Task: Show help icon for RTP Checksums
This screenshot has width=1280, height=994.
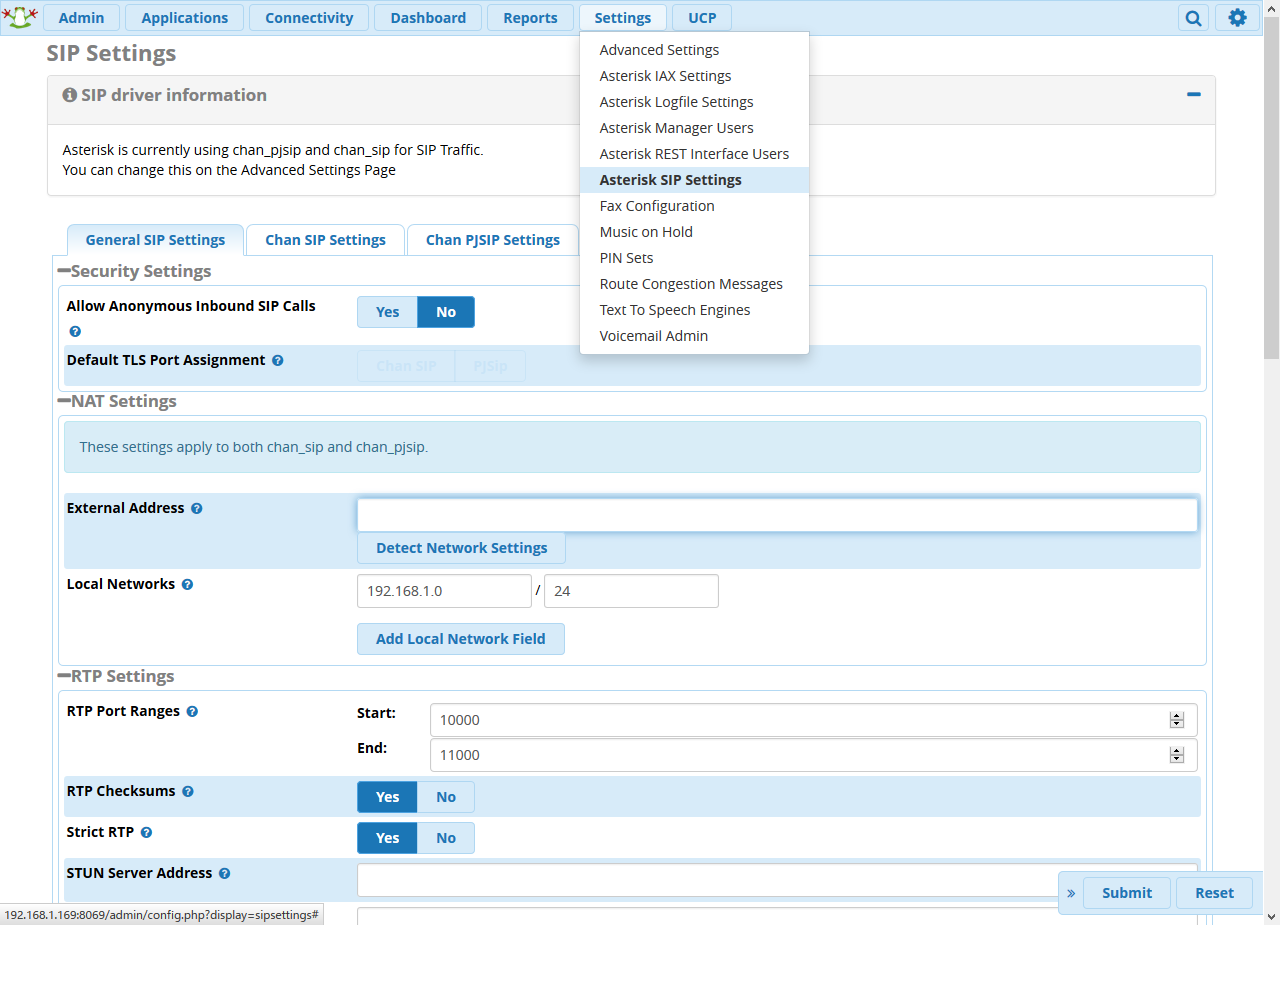Action: click(x=188, y=791)
